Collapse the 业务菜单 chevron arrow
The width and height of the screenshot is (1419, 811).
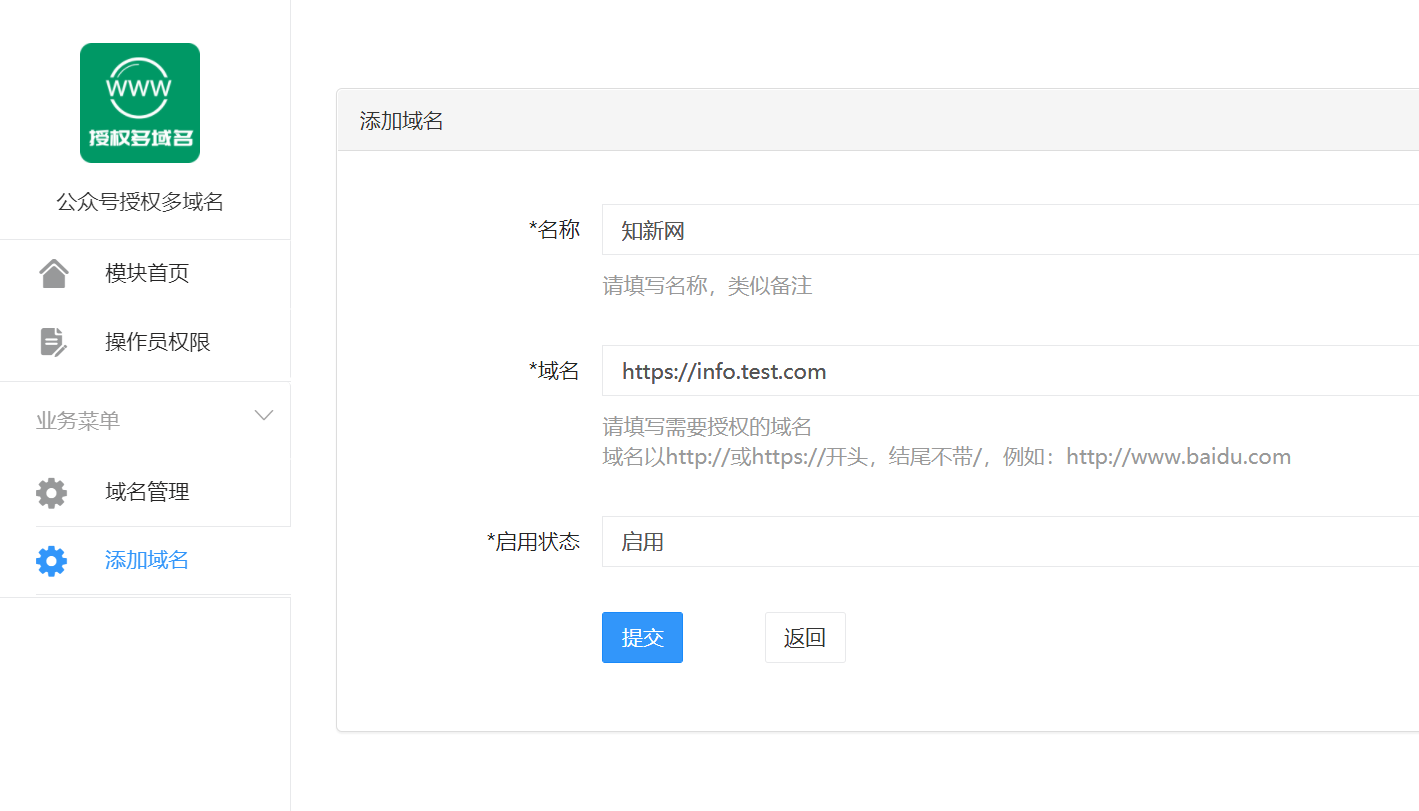point(264,415)
